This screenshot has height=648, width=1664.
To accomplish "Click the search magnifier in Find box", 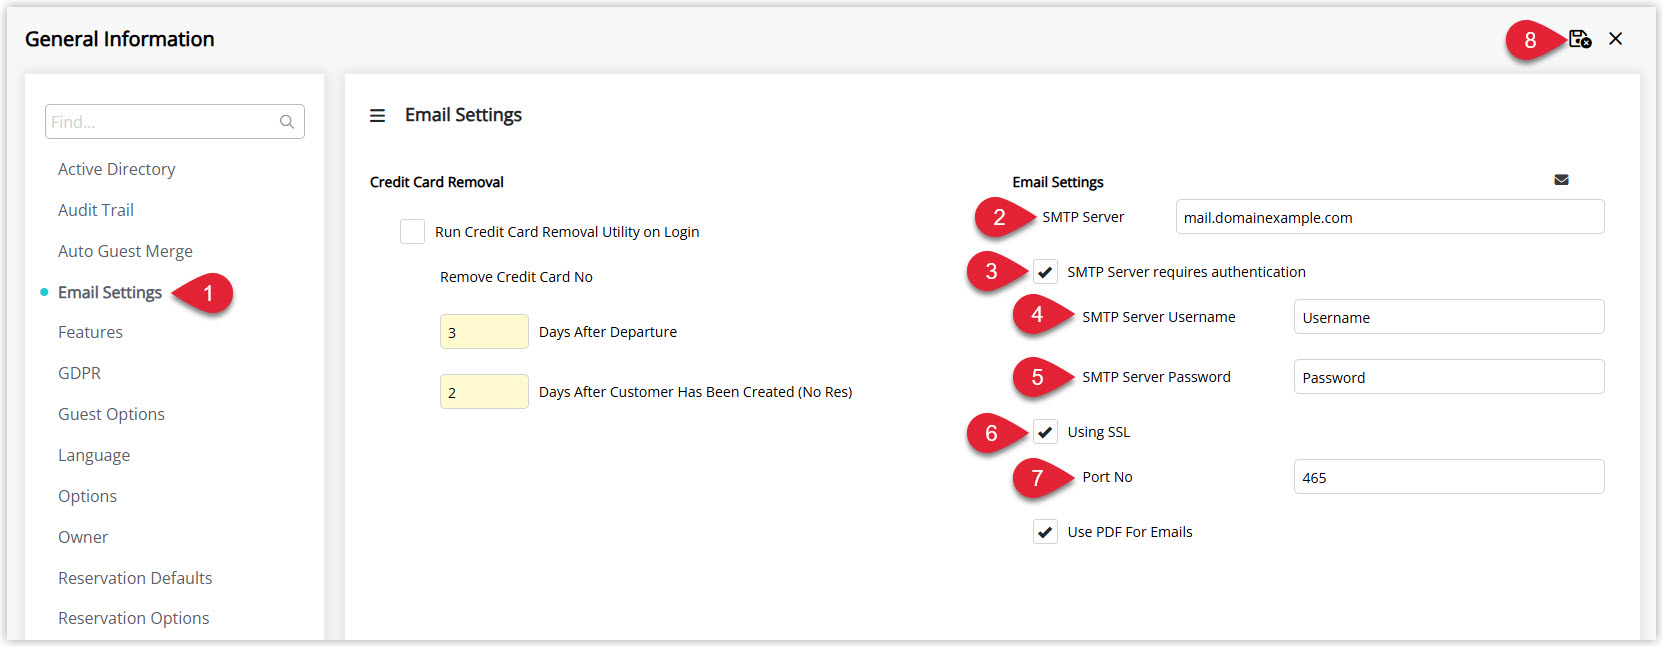I will pyautogui.click(x=287, y=122).
